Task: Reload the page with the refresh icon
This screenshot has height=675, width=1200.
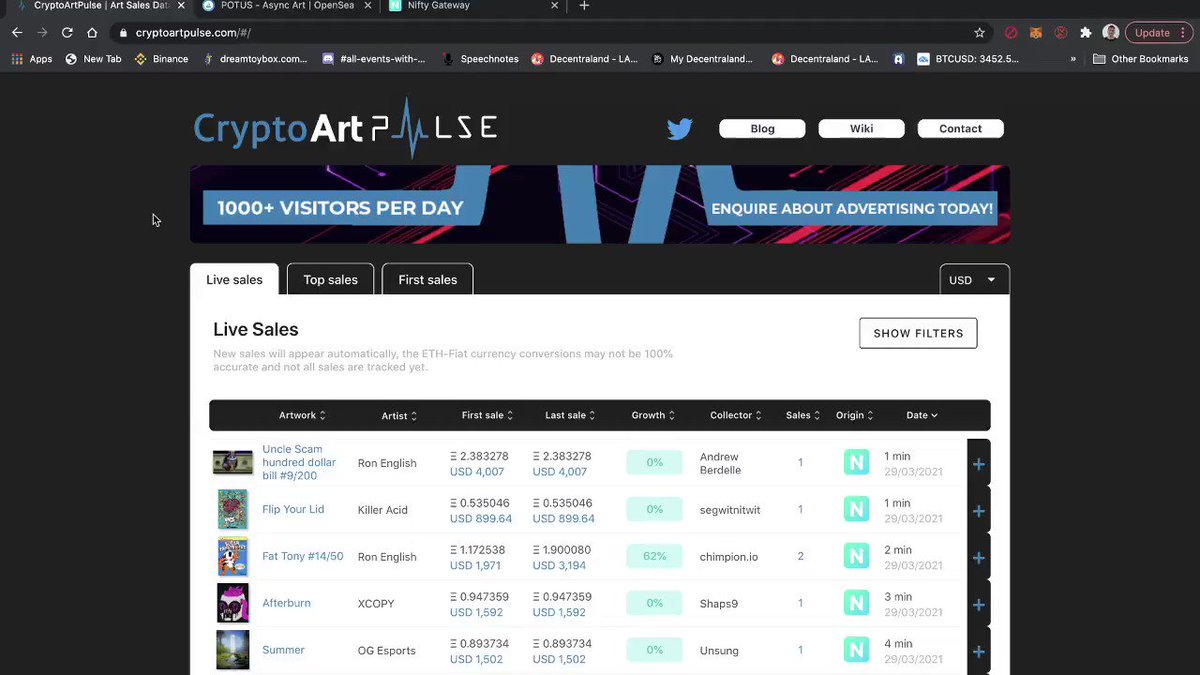Action: [67, 32]
